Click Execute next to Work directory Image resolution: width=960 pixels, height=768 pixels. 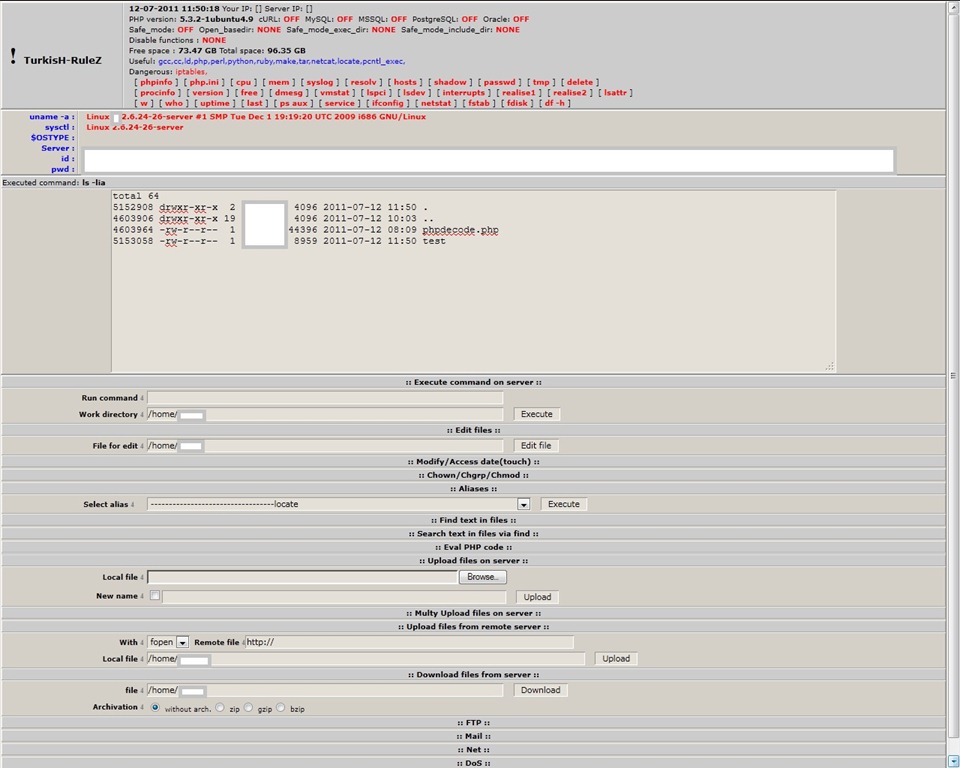[536, 414]
